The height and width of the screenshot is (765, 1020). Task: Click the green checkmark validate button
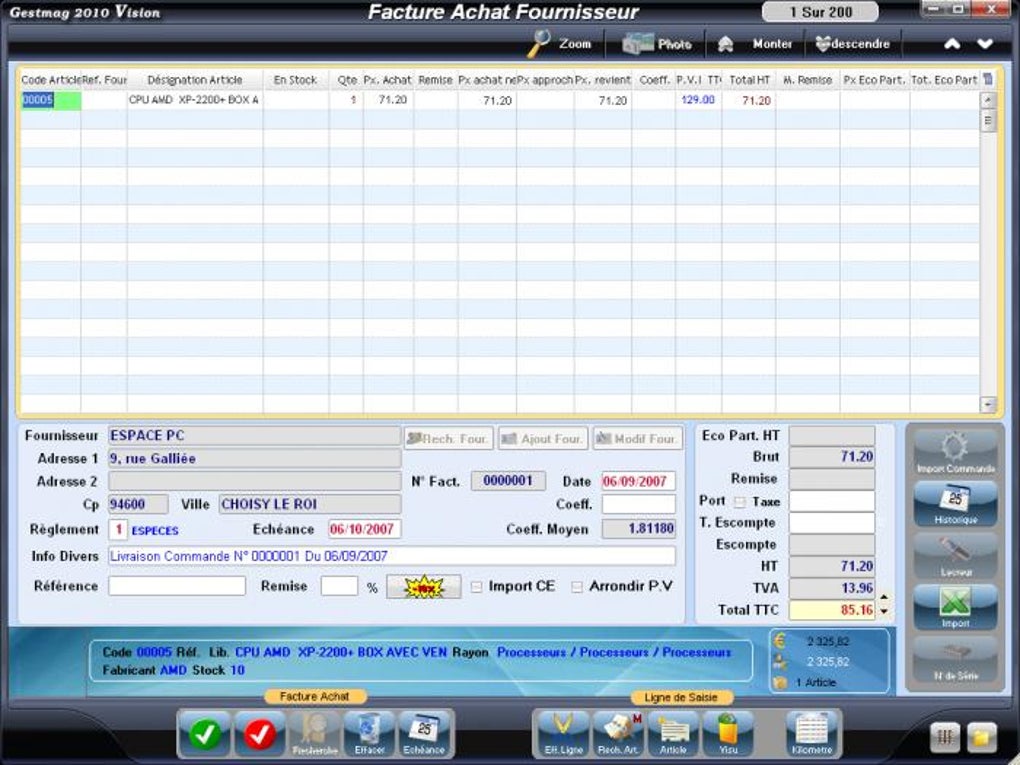tap(204, 734)
